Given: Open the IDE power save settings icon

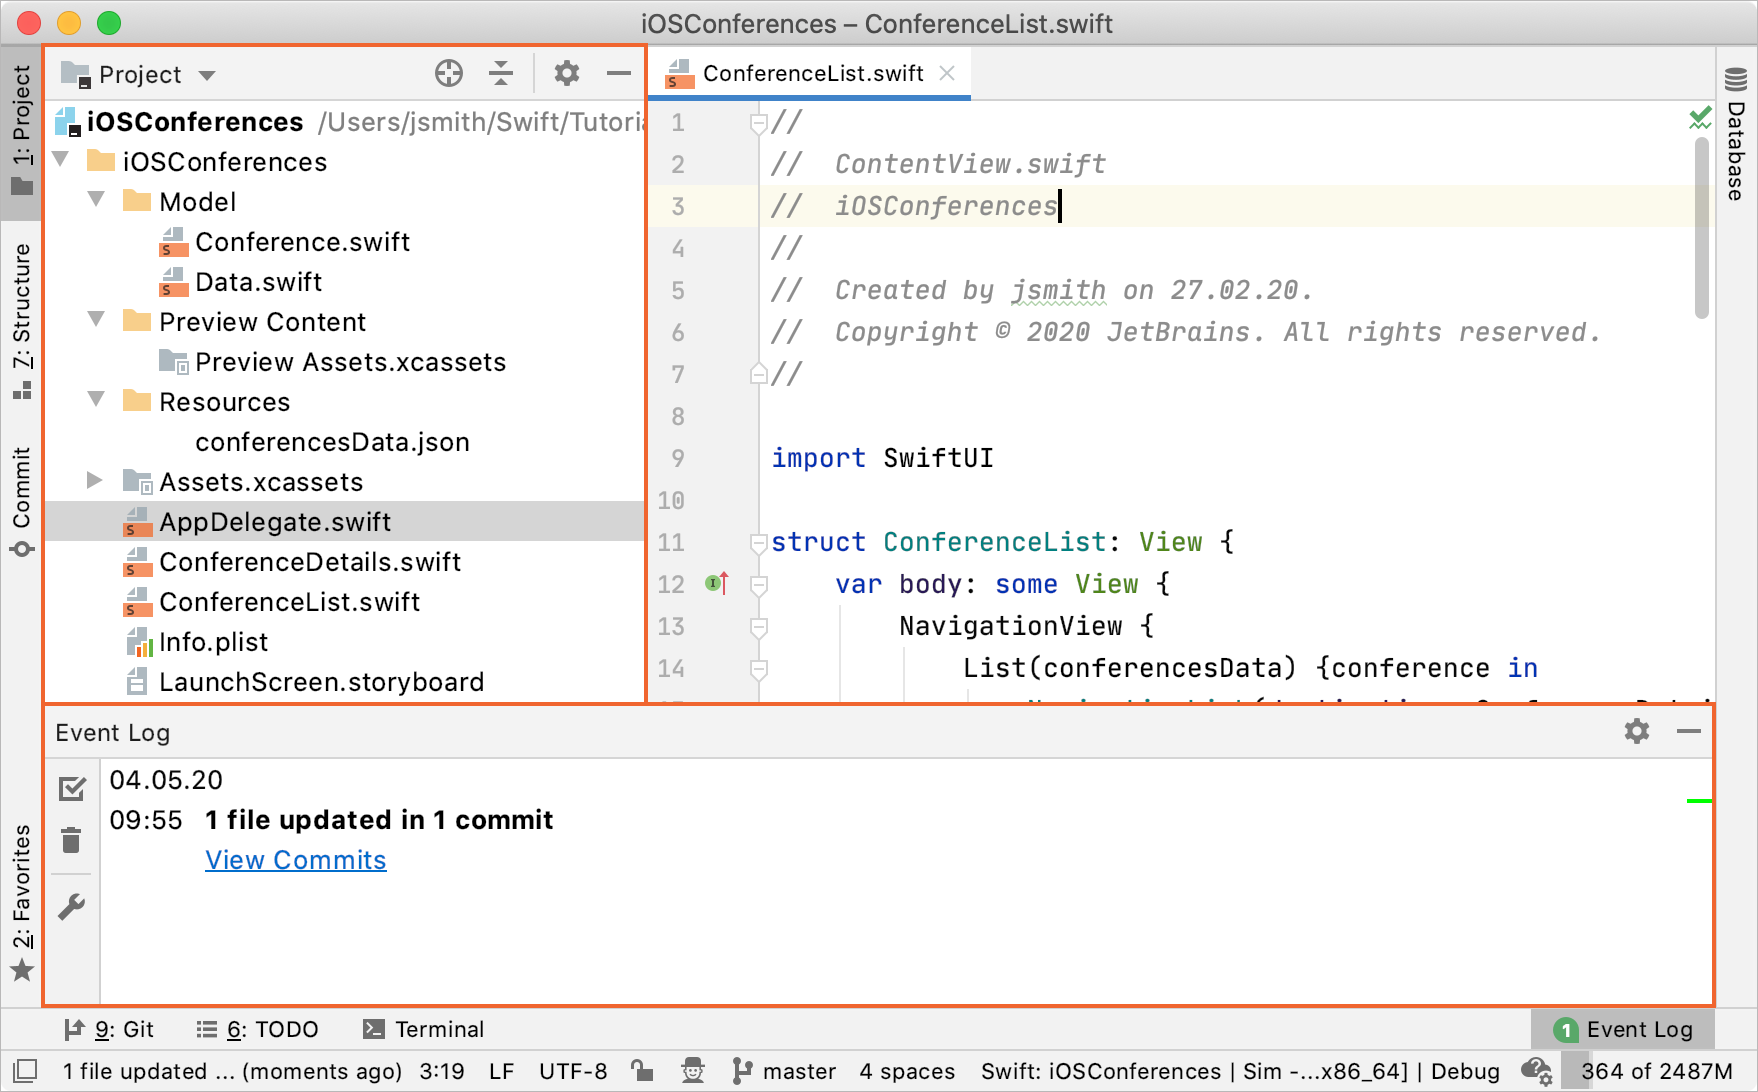Looking at the screenshot, I should 1536,1071.
